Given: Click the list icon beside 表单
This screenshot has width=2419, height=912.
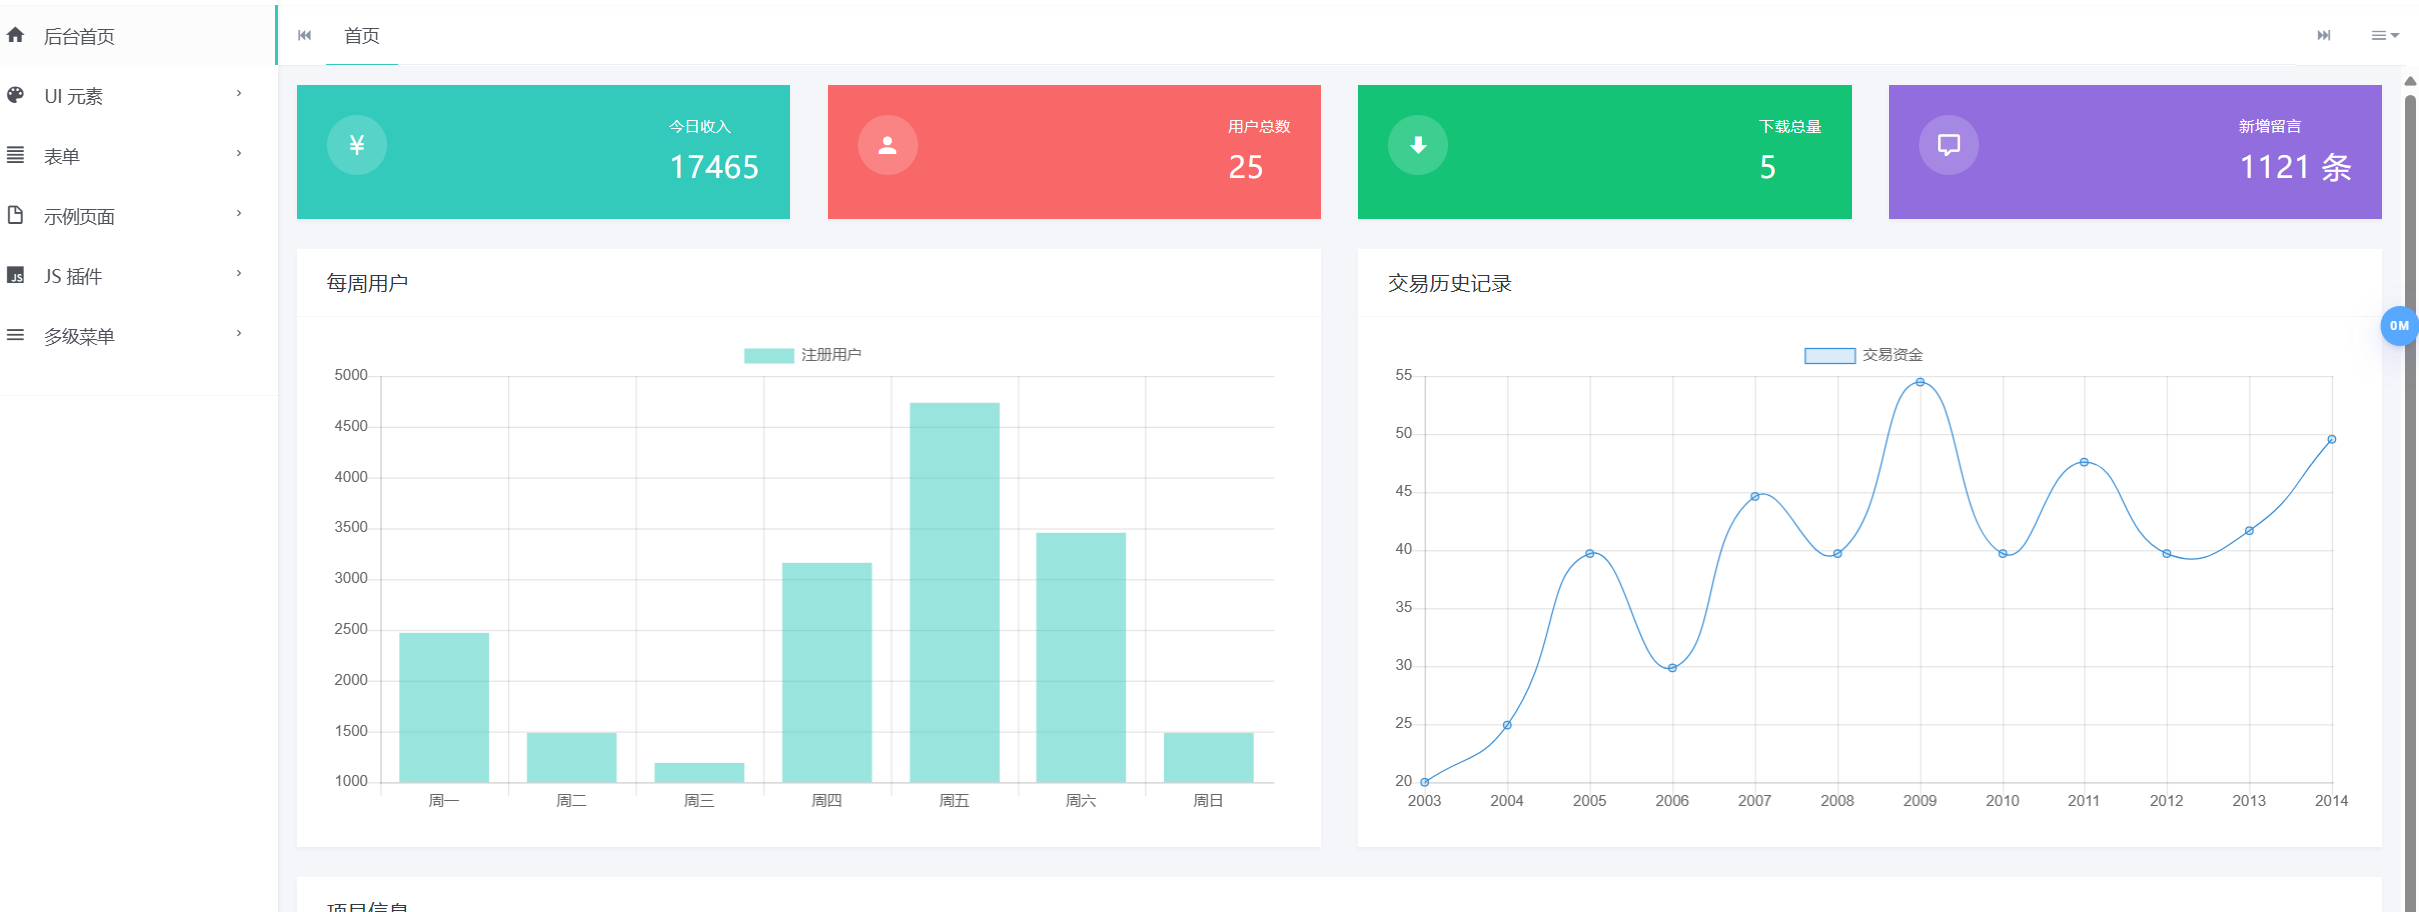Looking at the screenshot, I should pos(15,155).
